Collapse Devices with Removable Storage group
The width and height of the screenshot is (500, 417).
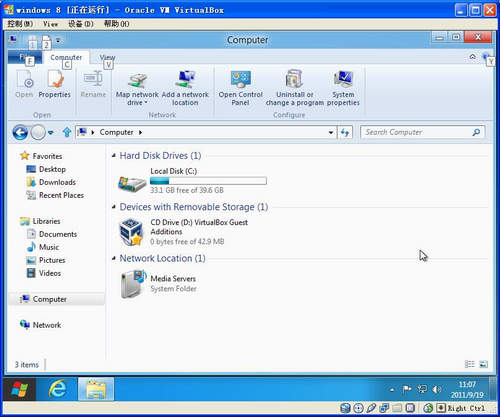[x=114, y=207]
